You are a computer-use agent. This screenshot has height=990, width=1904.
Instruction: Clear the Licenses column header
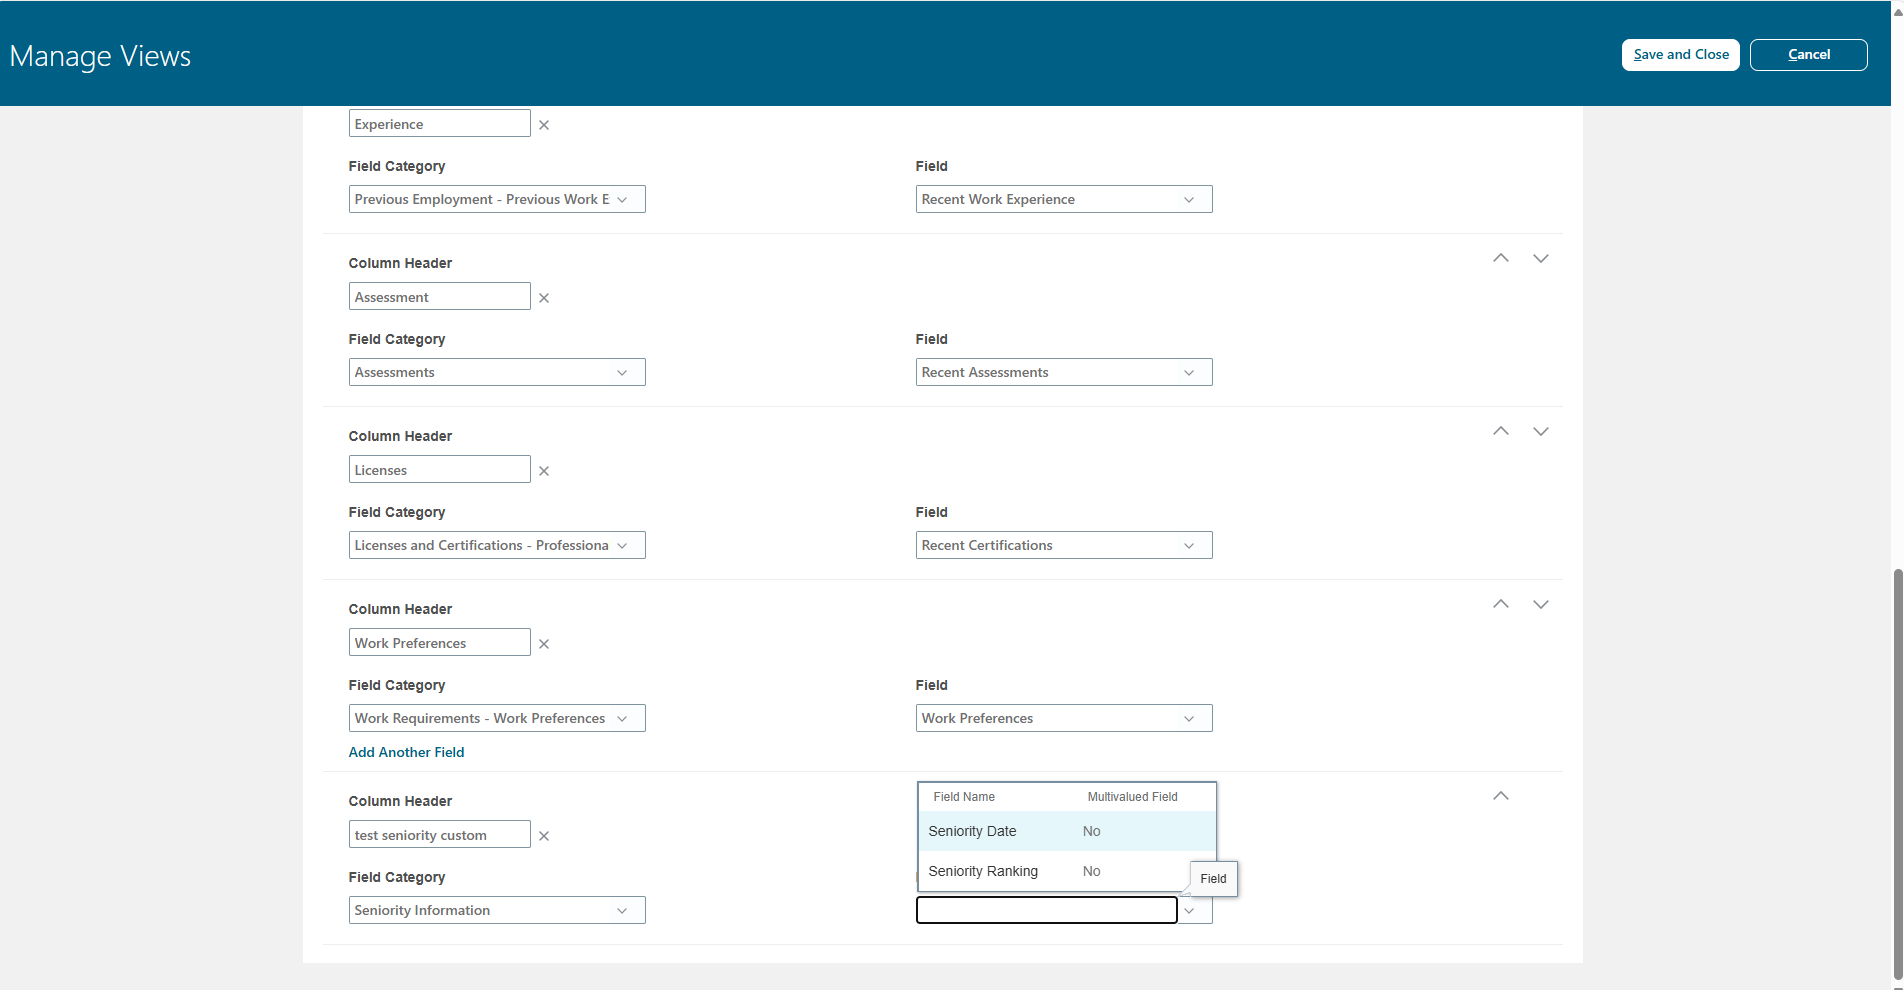544,471
